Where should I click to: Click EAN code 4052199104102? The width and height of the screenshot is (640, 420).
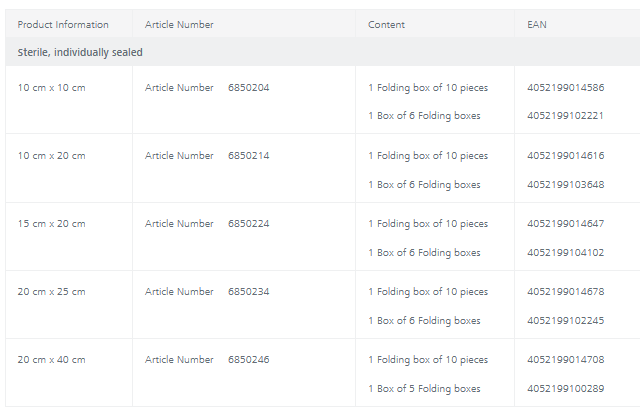(565, 253)
